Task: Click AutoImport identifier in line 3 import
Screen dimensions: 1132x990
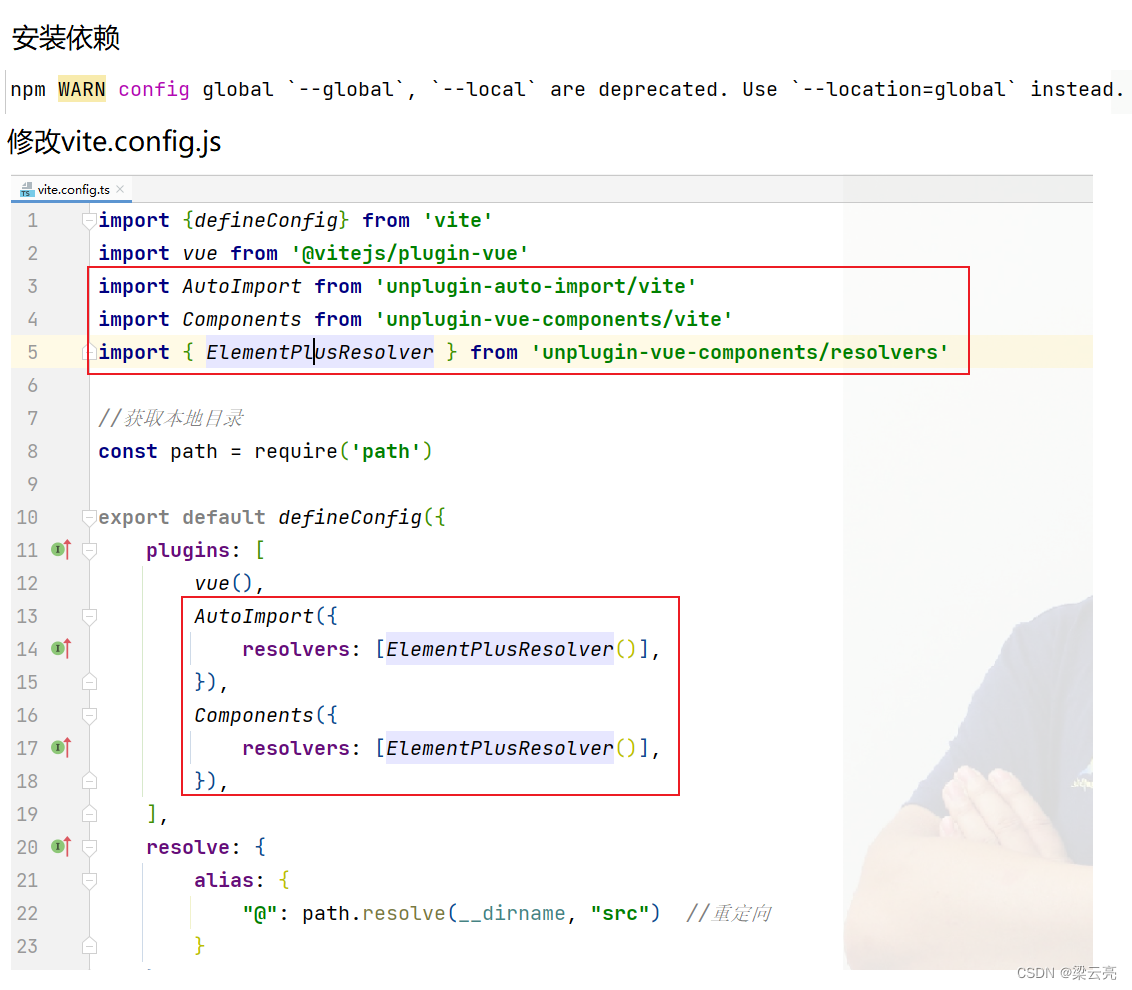Action: point(242,286)
